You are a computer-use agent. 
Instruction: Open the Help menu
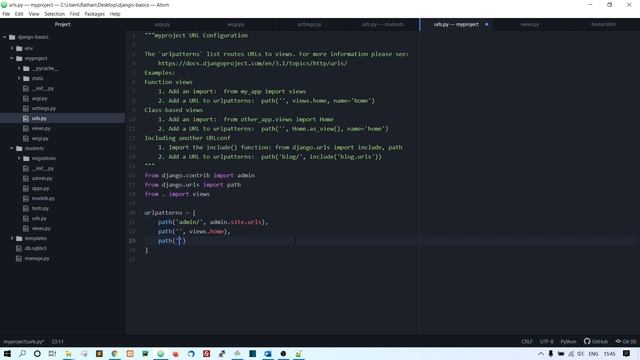pyautogui.click(x=115, y=14)
